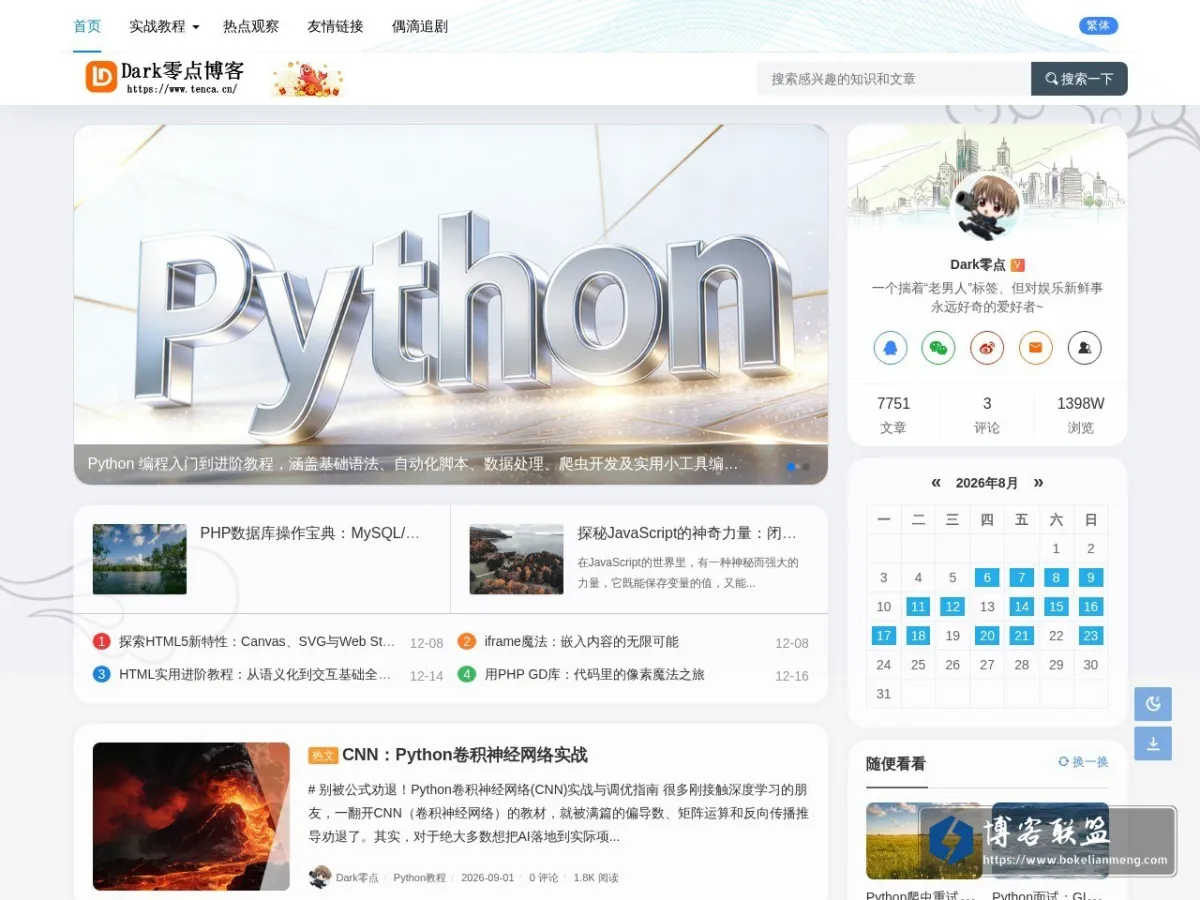Open the yellow field thumbnail in 随便看看
Viewport: 1200px width, 900px height.
pos(923,840)
